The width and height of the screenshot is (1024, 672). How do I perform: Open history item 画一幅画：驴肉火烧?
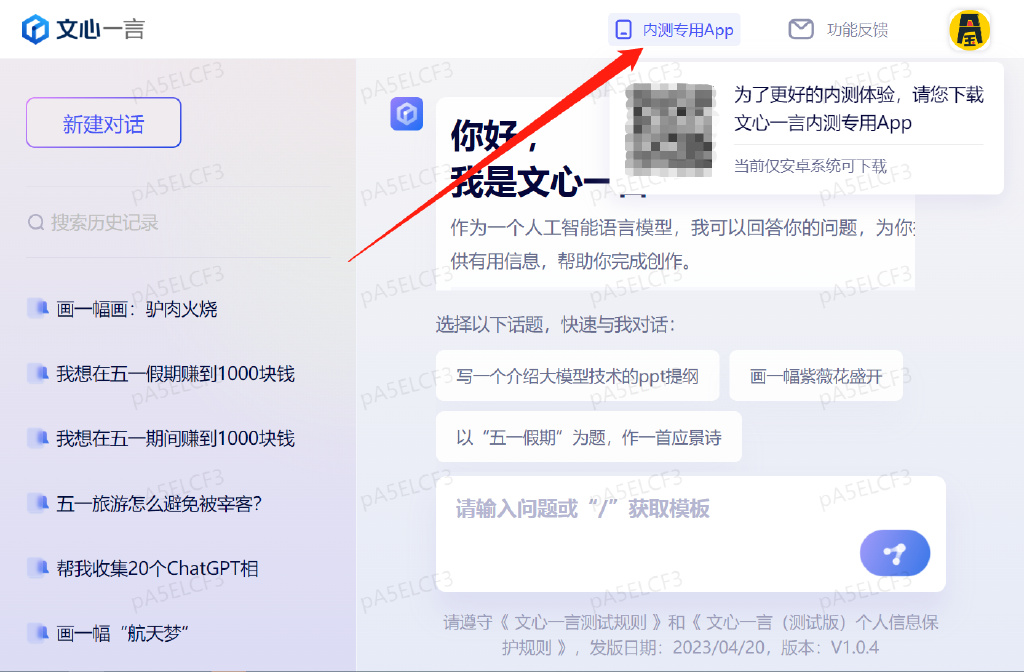(136, 308)
